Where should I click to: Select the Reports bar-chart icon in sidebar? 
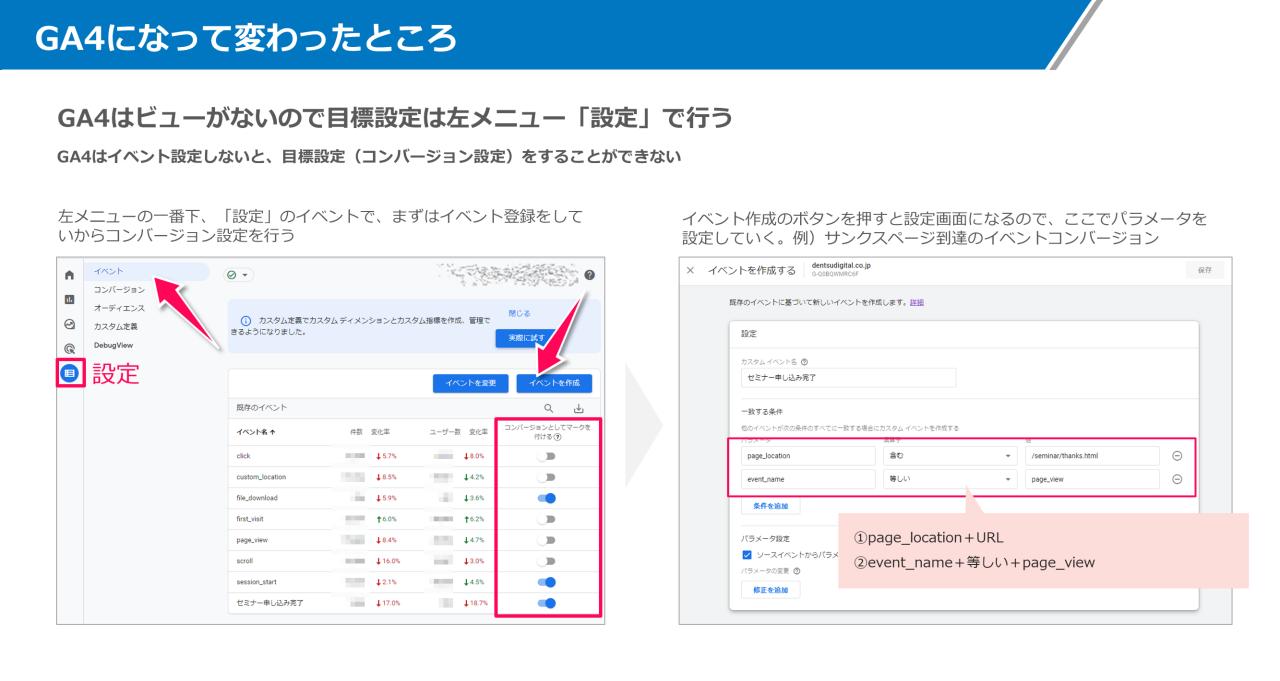pos(71,300)
